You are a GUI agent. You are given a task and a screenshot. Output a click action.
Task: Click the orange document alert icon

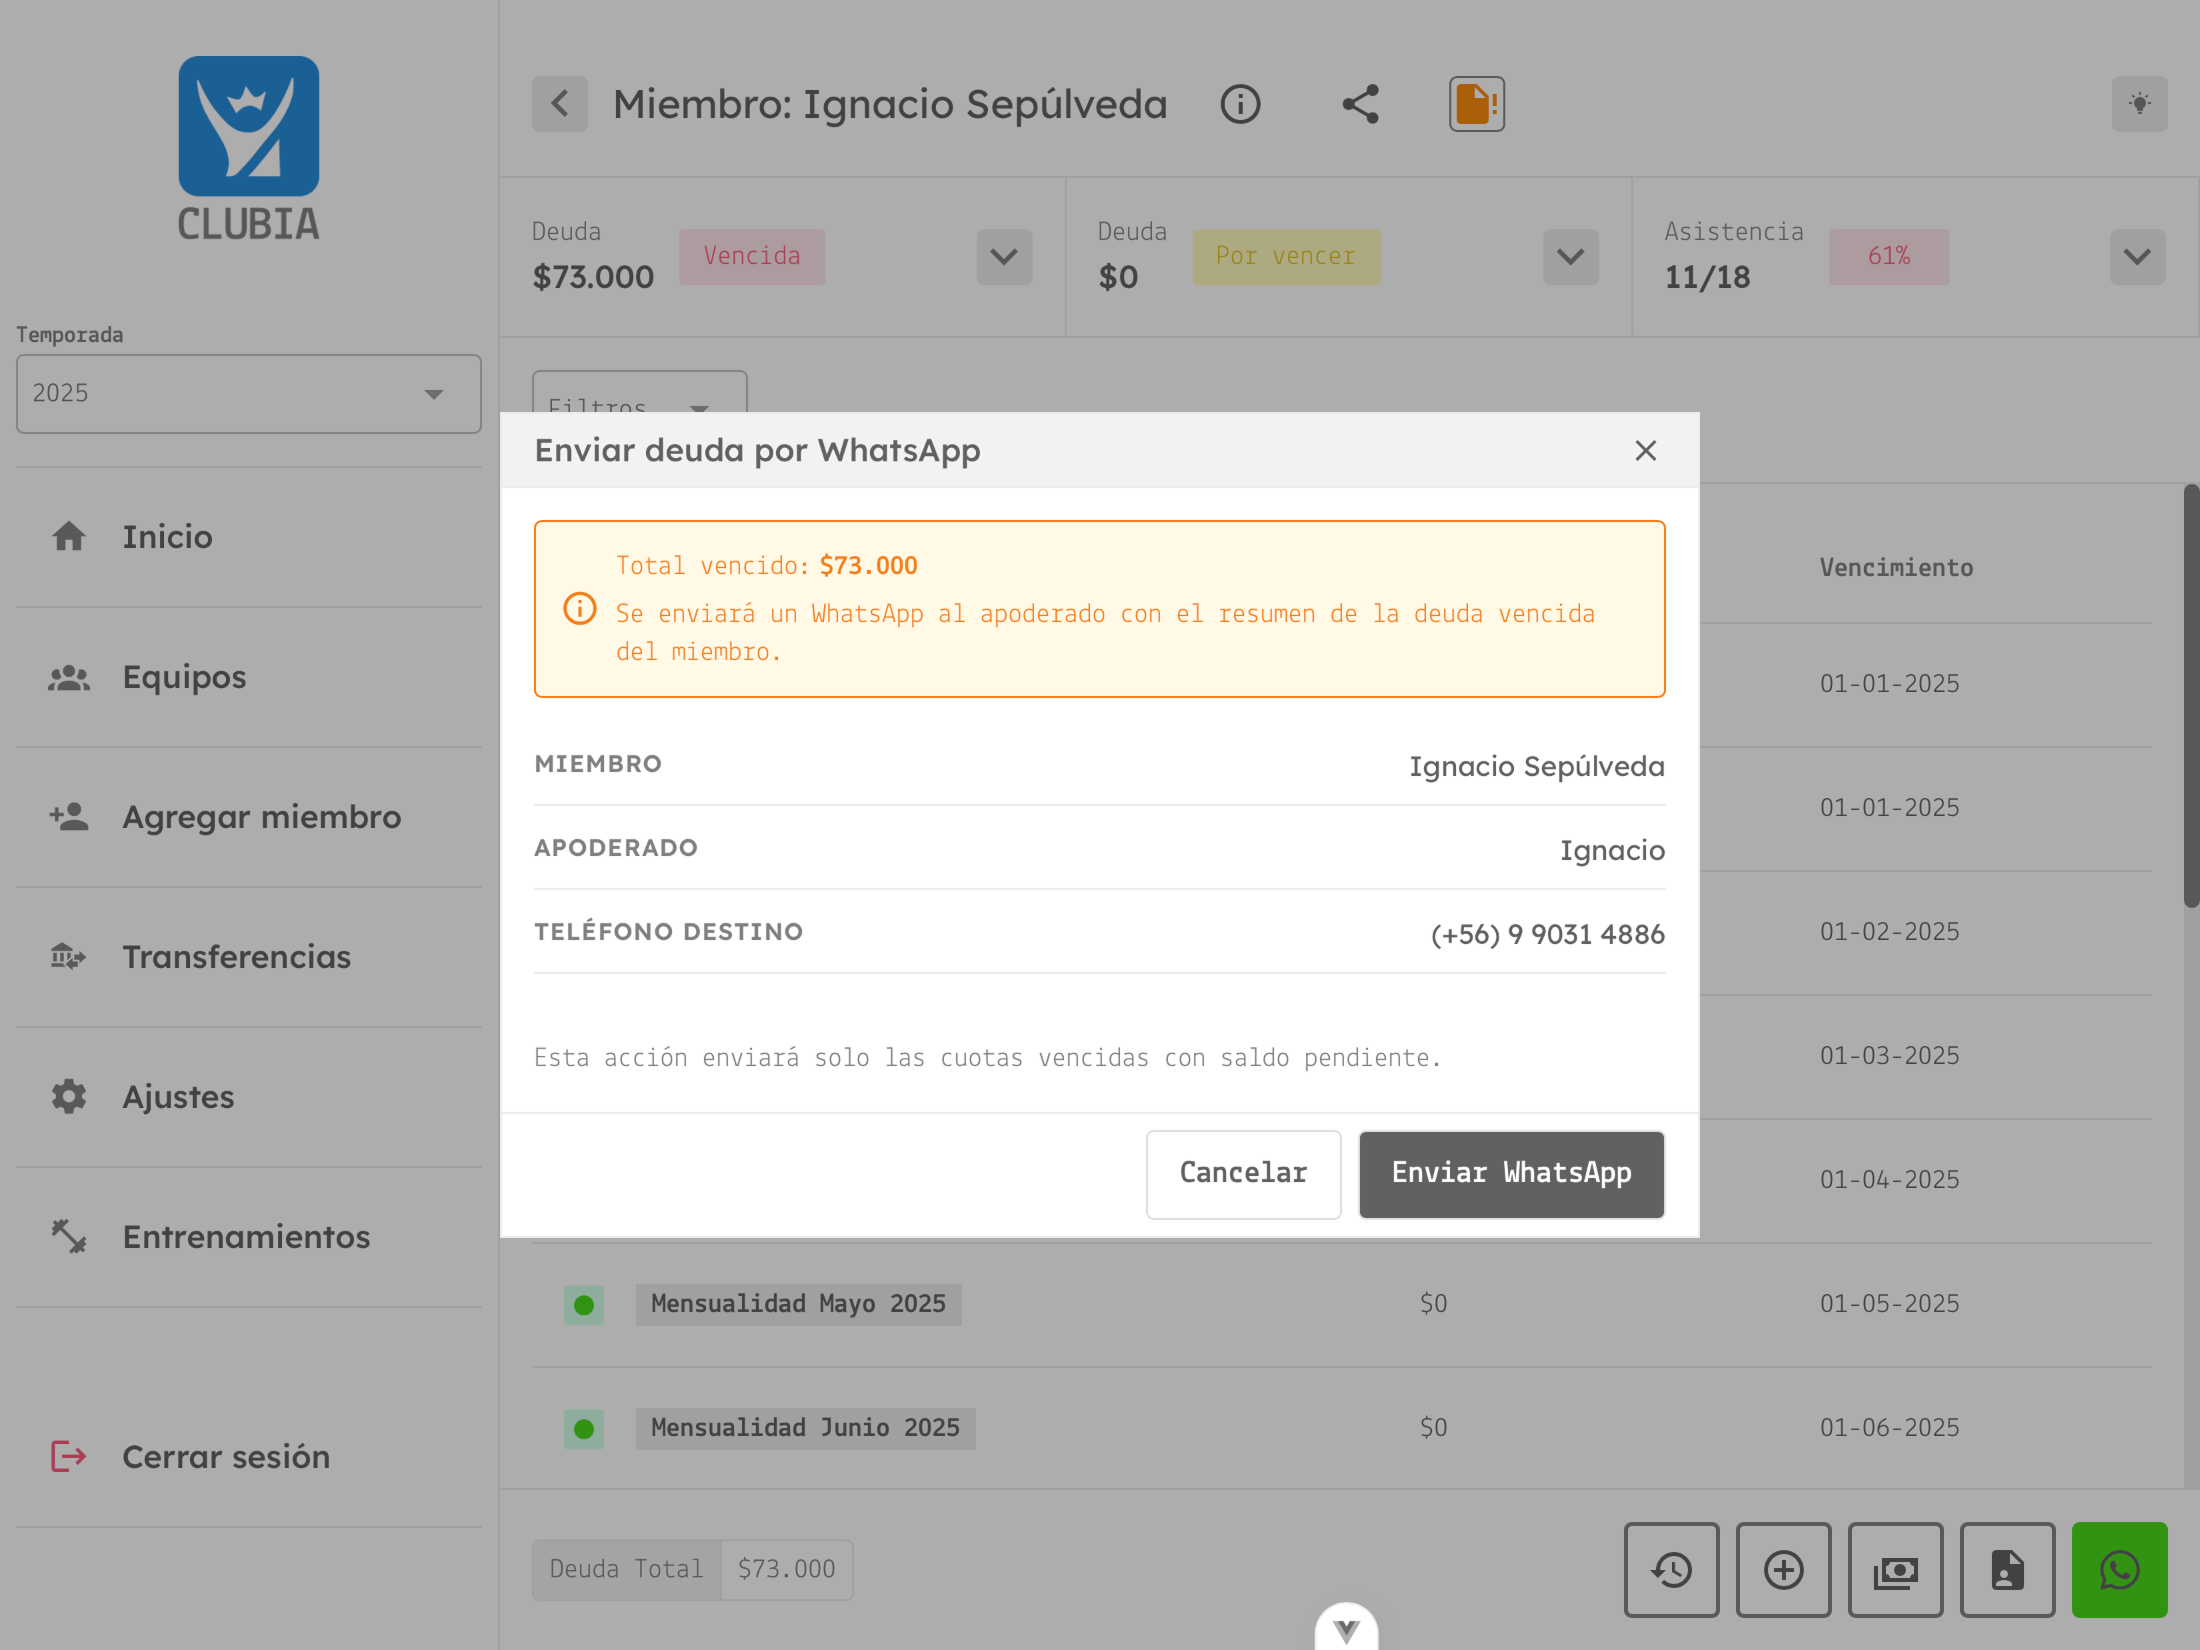(1476, 104)
